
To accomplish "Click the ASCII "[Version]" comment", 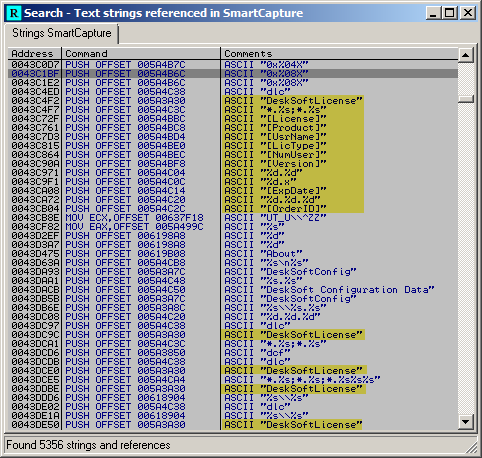I will coord(275,164).
